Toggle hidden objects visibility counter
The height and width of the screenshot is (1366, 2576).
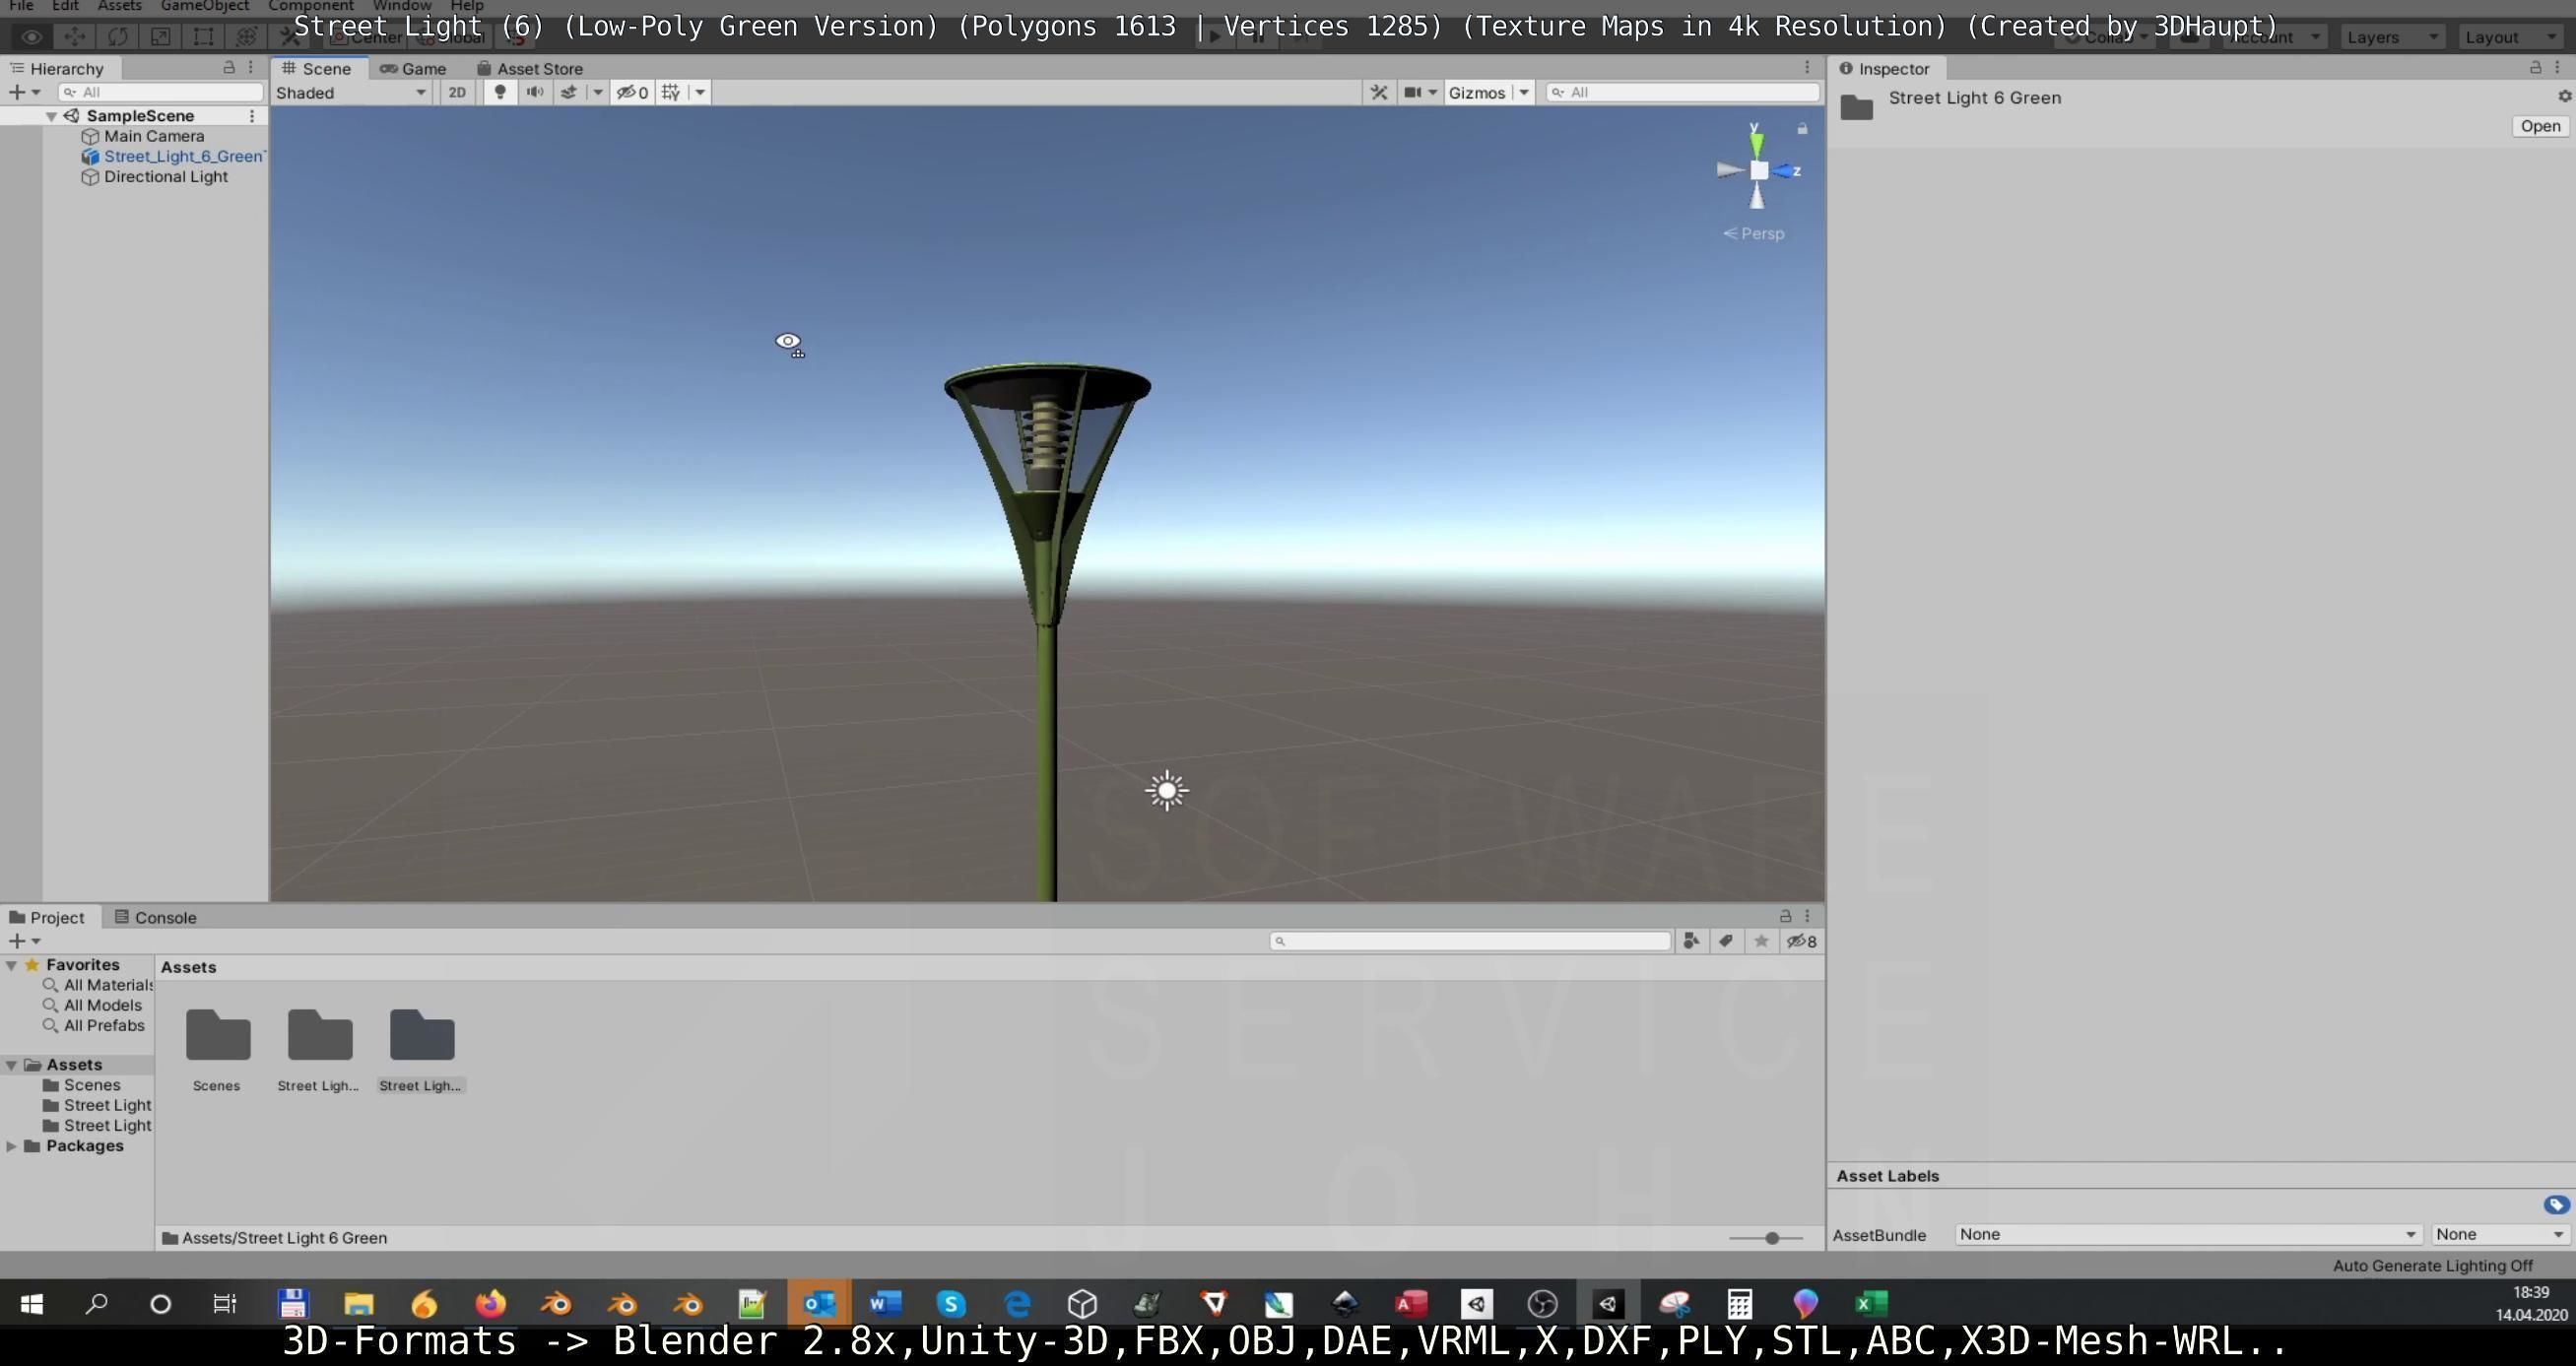point(632,92)
